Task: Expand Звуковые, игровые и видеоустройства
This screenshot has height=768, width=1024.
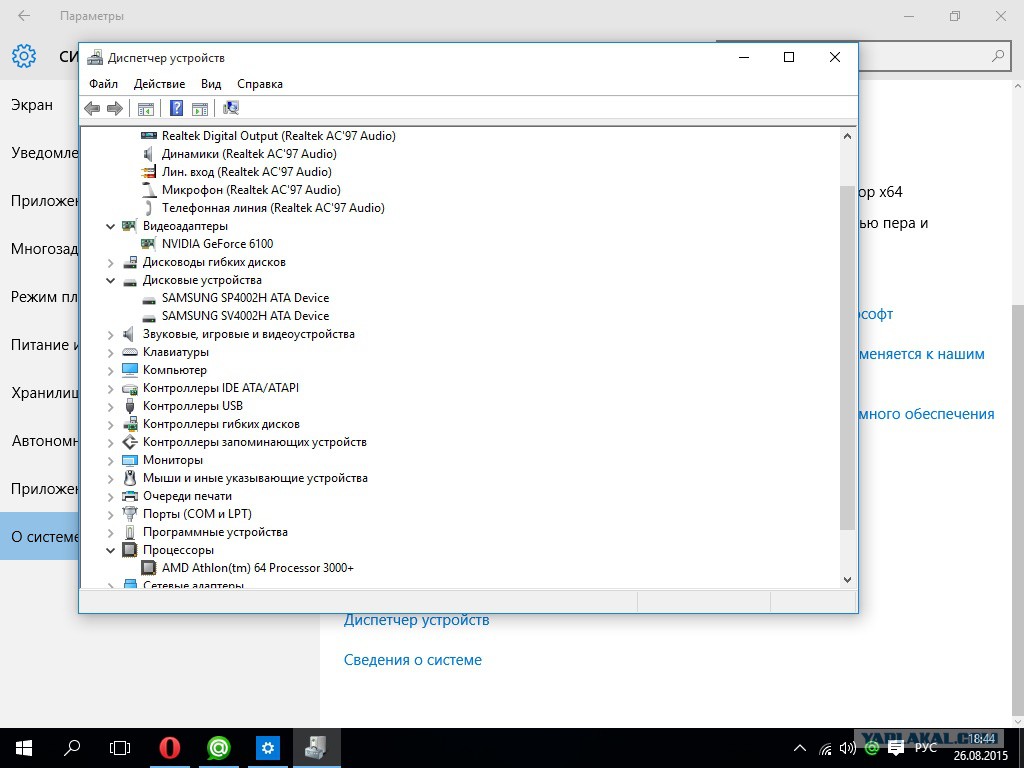Action: [x=110, y=334]
